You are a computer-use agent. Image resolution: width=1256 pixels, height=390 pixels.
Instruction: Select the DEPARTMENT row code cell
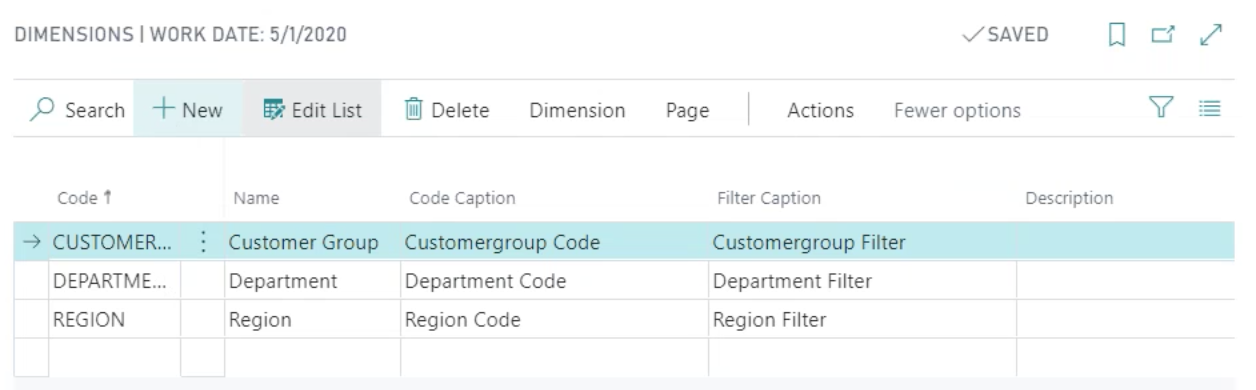[x=114, y=282]
